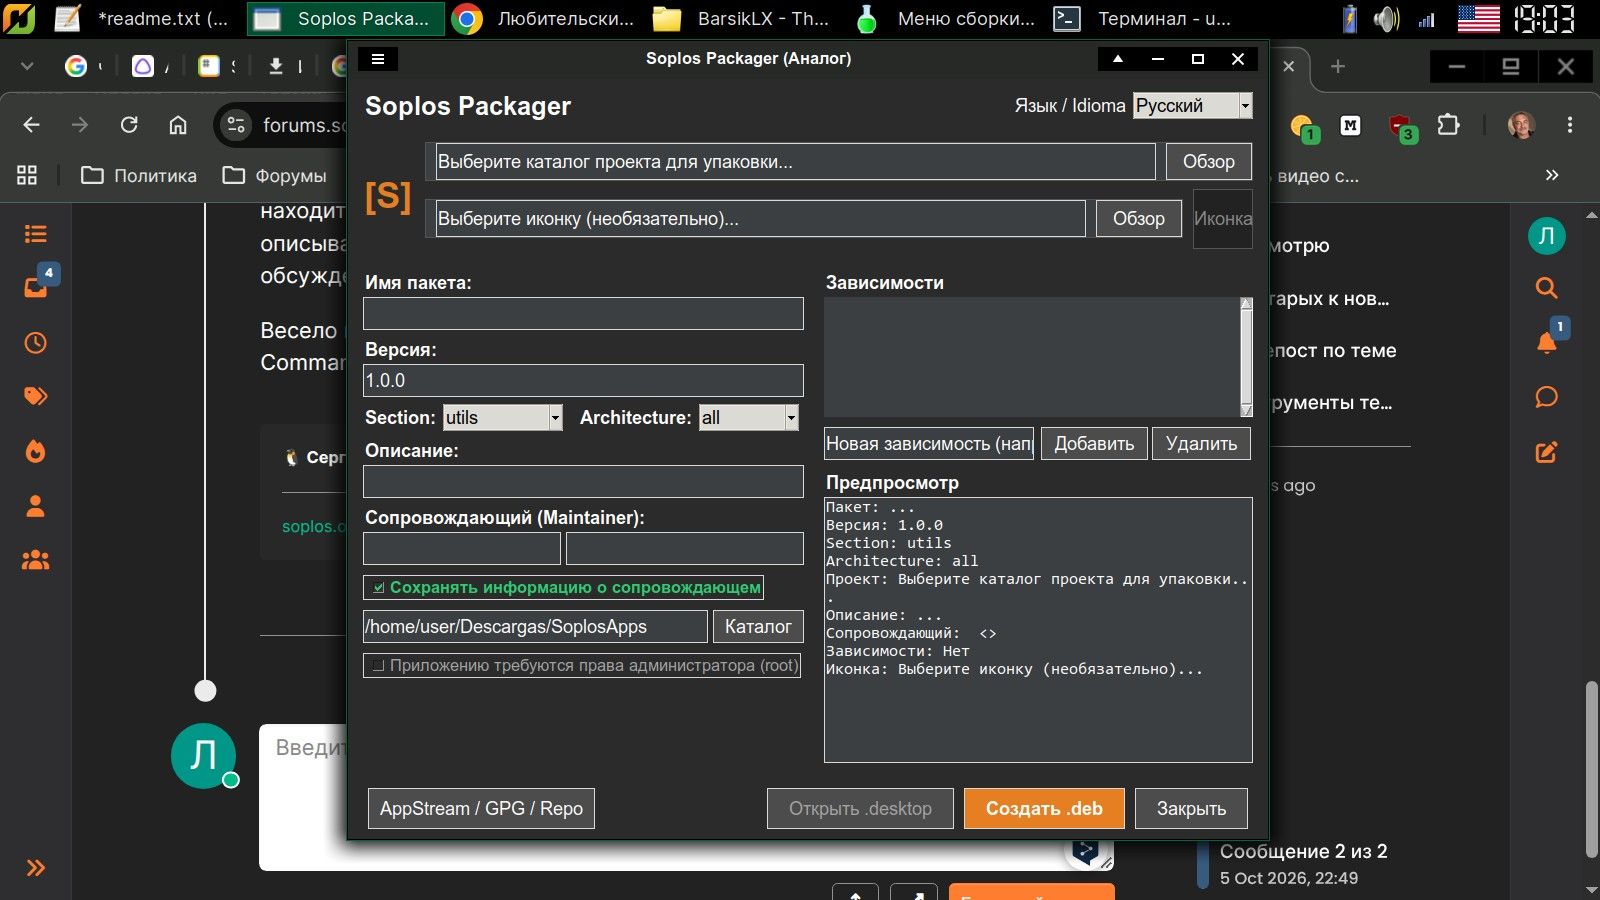Open the forum tags icon
This screenshot has width=1600, height=900.
(35, 396)
